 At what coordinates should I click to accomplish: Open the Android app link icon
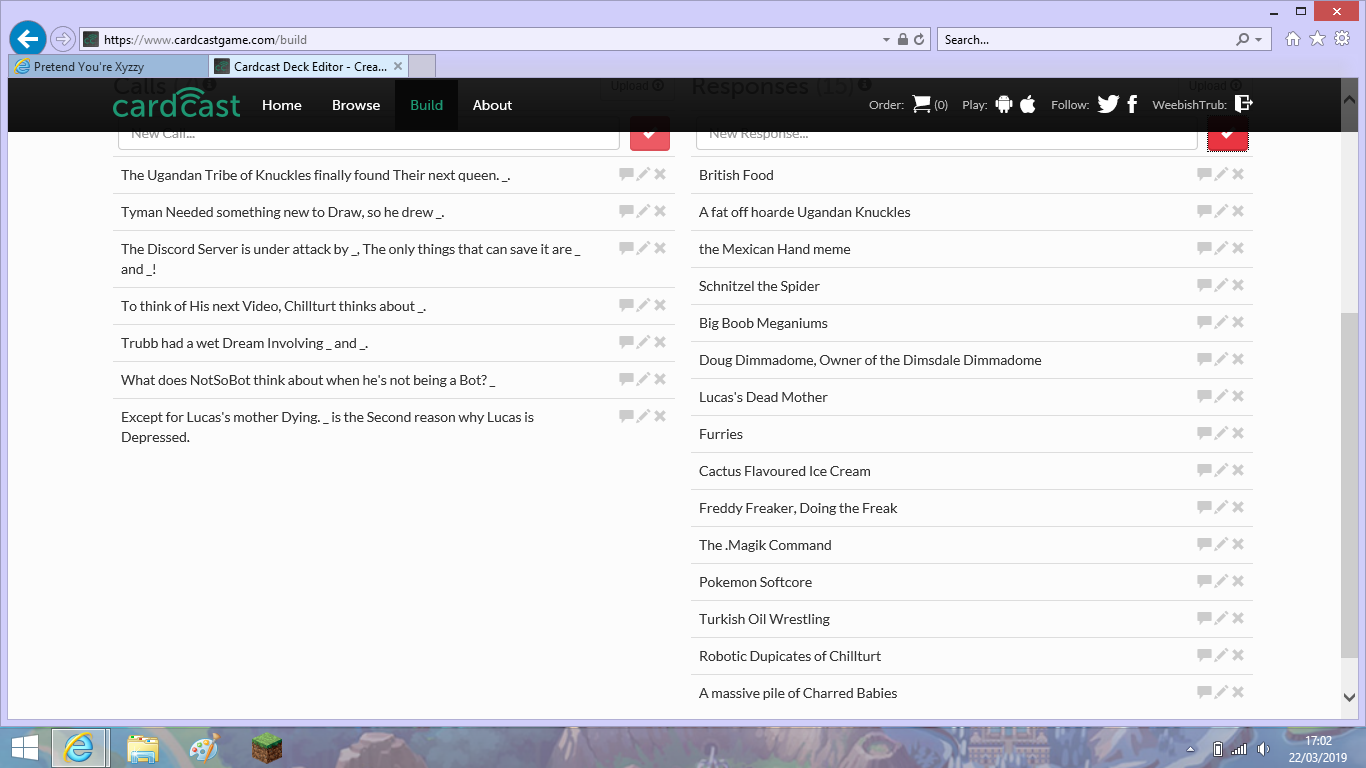(x=1004, y=104)
